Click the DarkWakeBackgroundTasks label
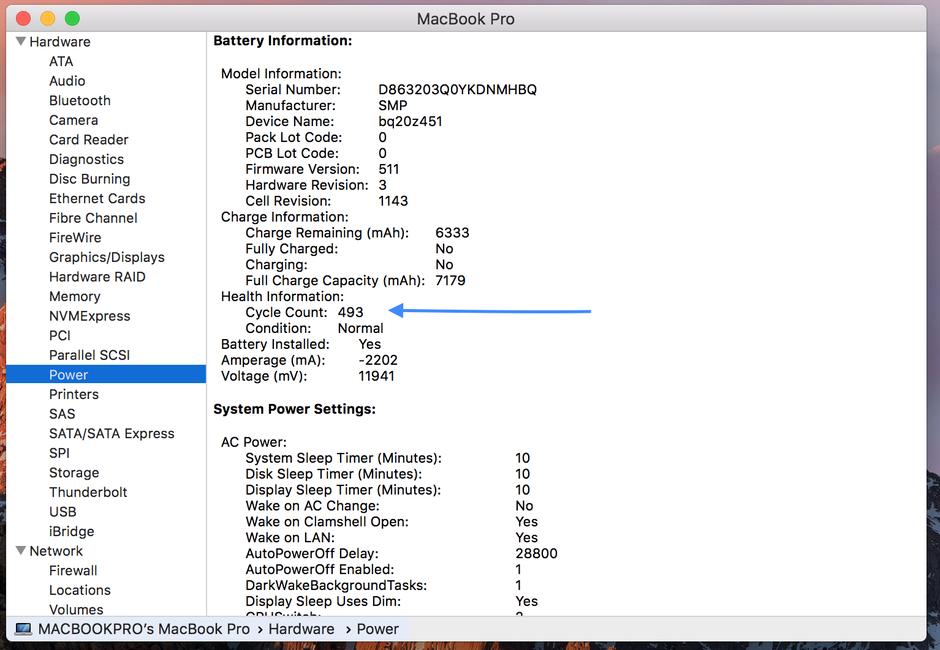The width and height of the screenshot is (940, 650). tap(336, 585)
